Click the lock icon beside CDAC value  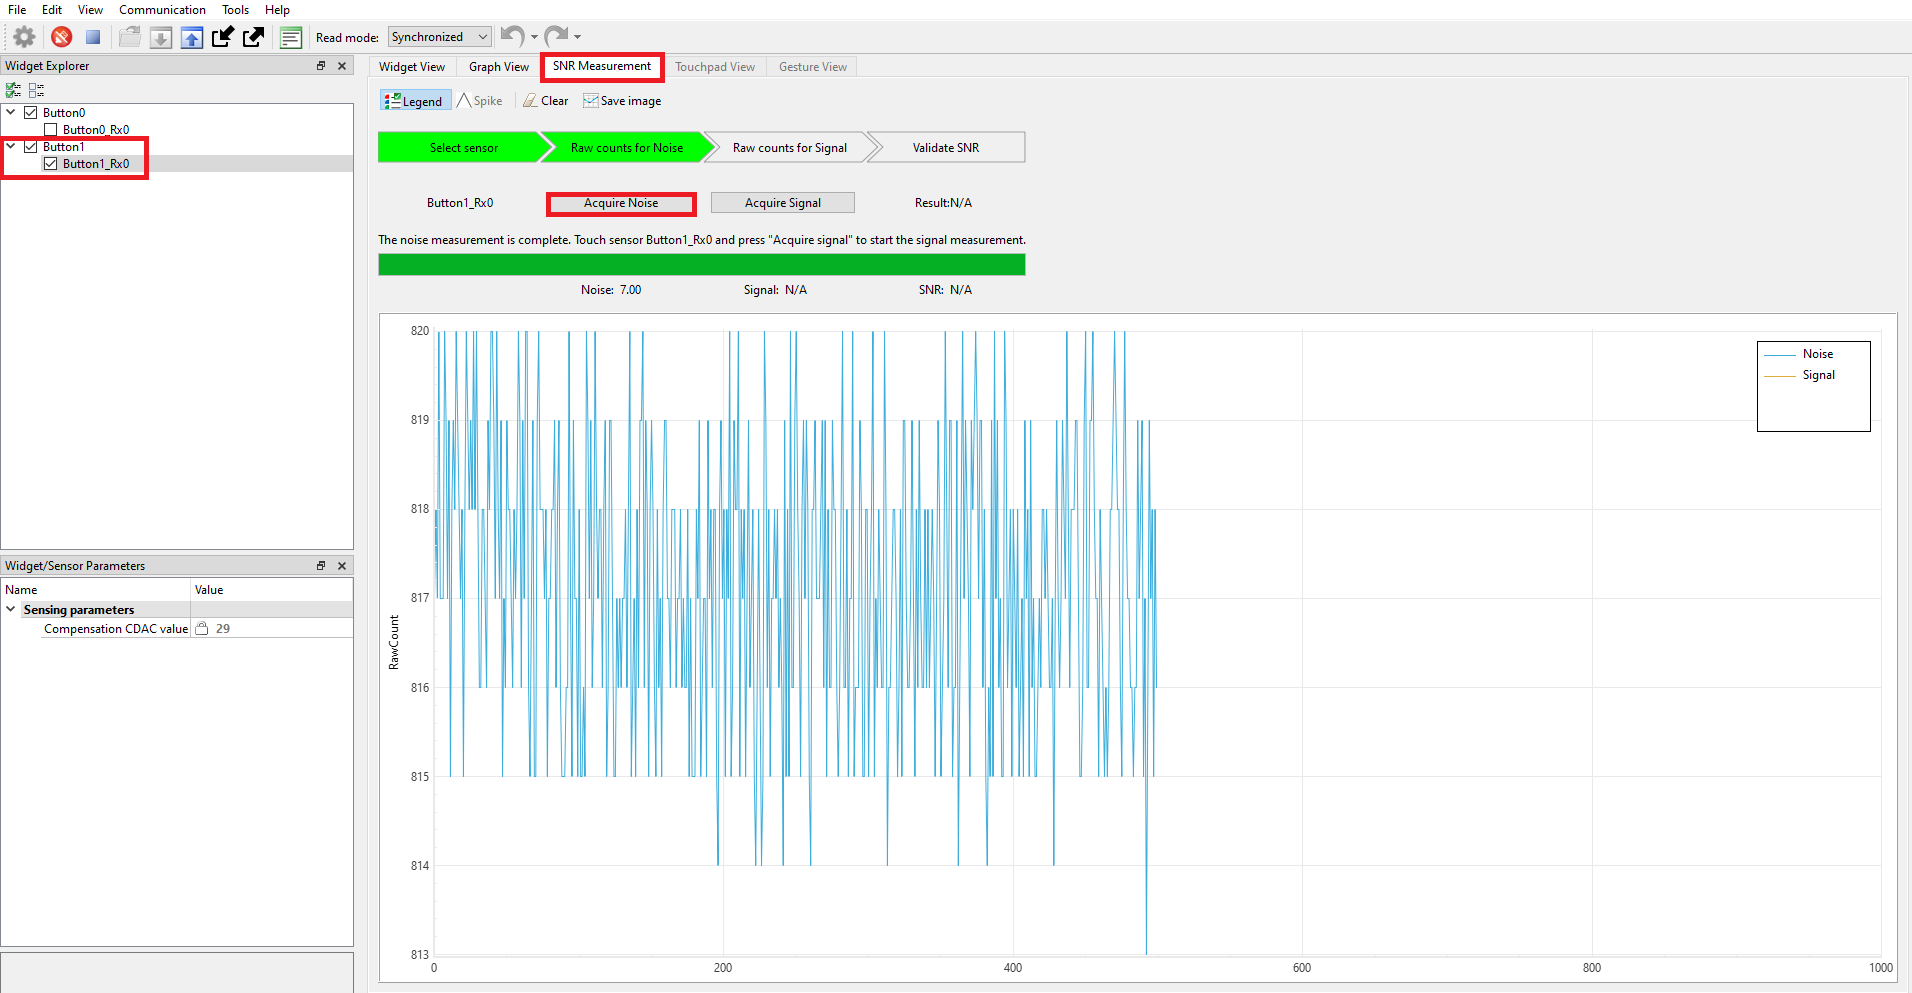pyautogui.click(x=202, y=629)
